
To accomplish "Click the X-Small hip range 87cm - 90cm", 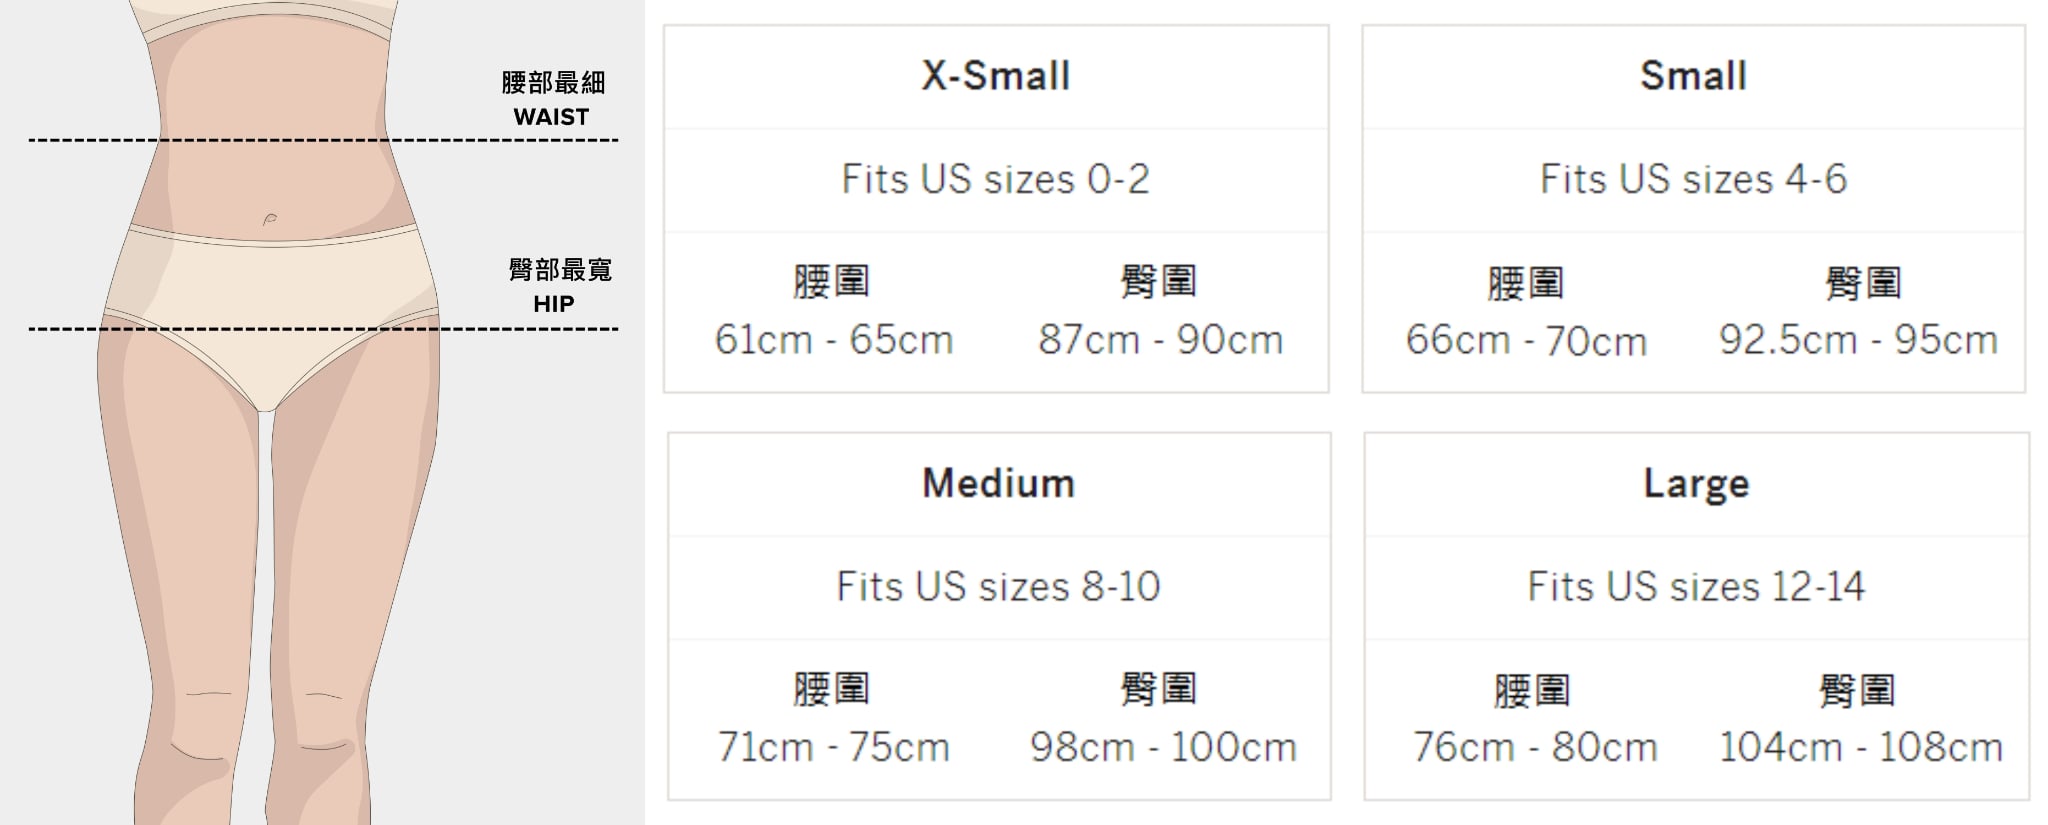I will tap(1160, 340).
